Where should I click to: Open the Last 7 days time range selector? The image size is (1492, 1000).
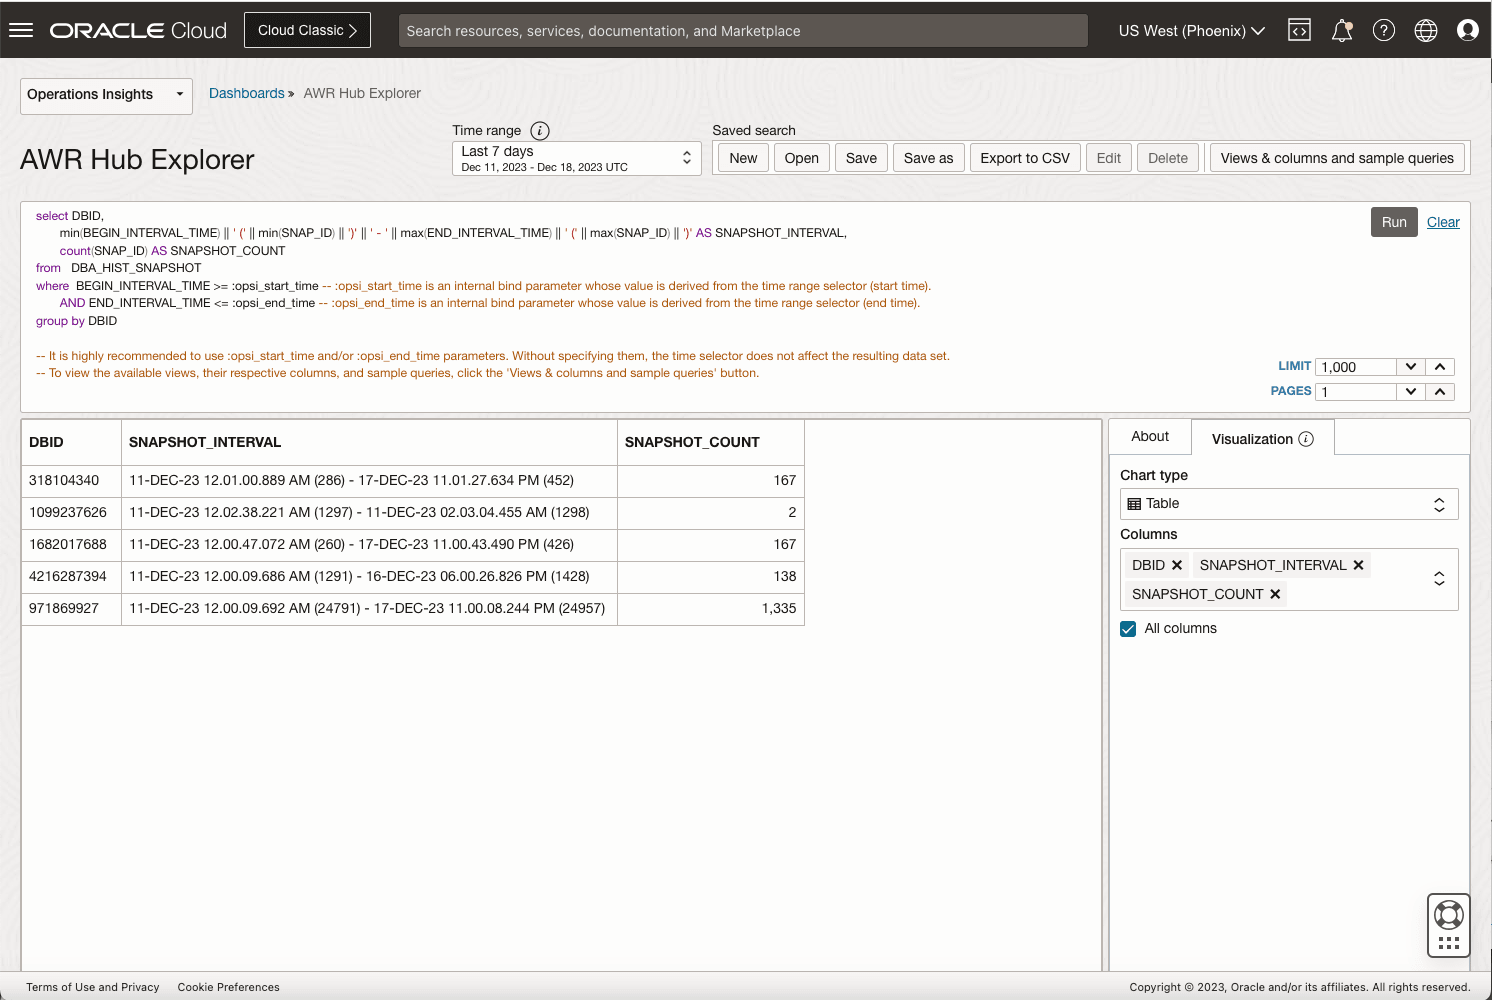tap(576, 157)
